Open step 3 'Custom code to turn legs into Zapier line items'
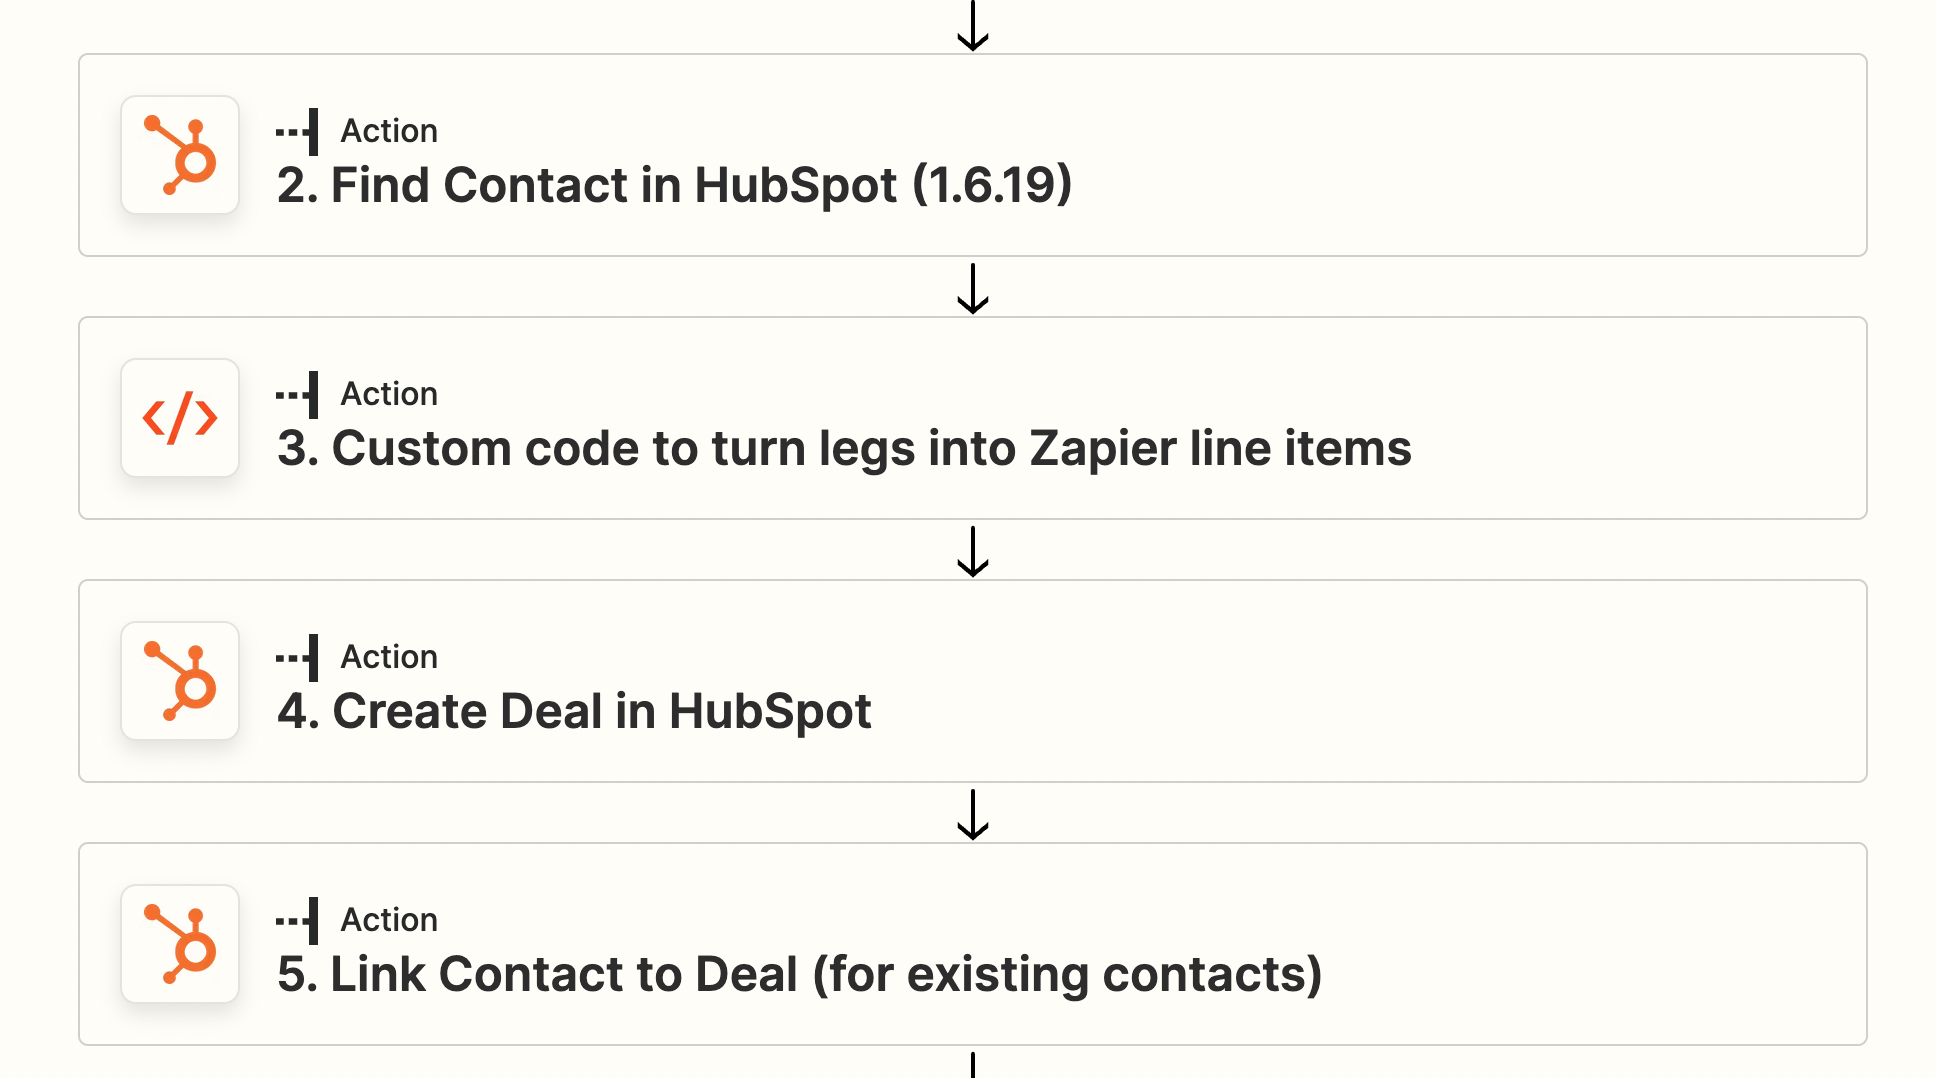Screen dimensions: 1936x1078 coord(845,448)
